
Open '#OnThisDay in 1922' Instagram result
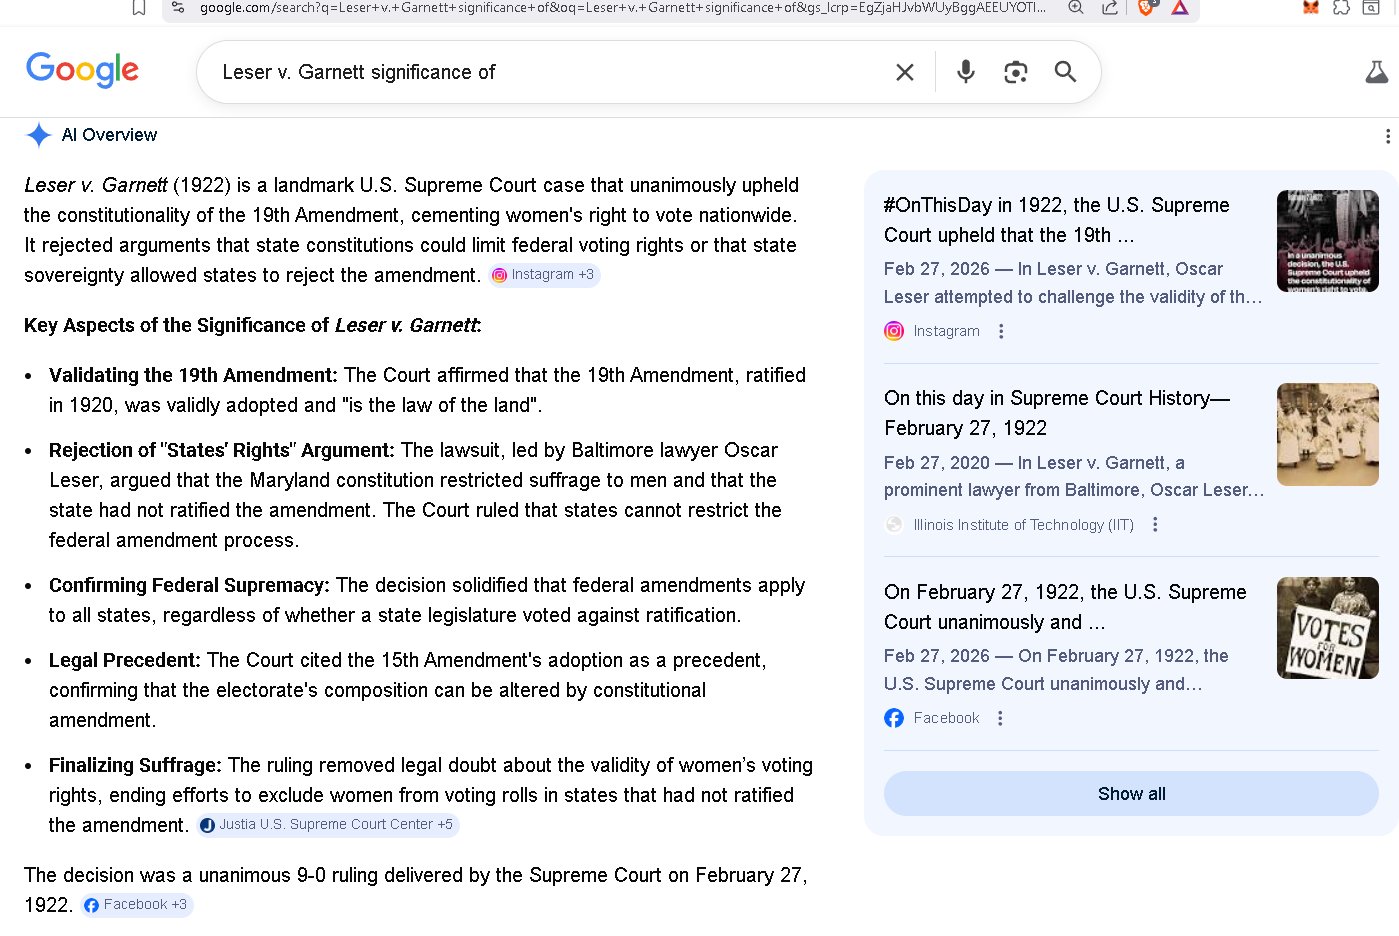click(x=1056, y=220)
